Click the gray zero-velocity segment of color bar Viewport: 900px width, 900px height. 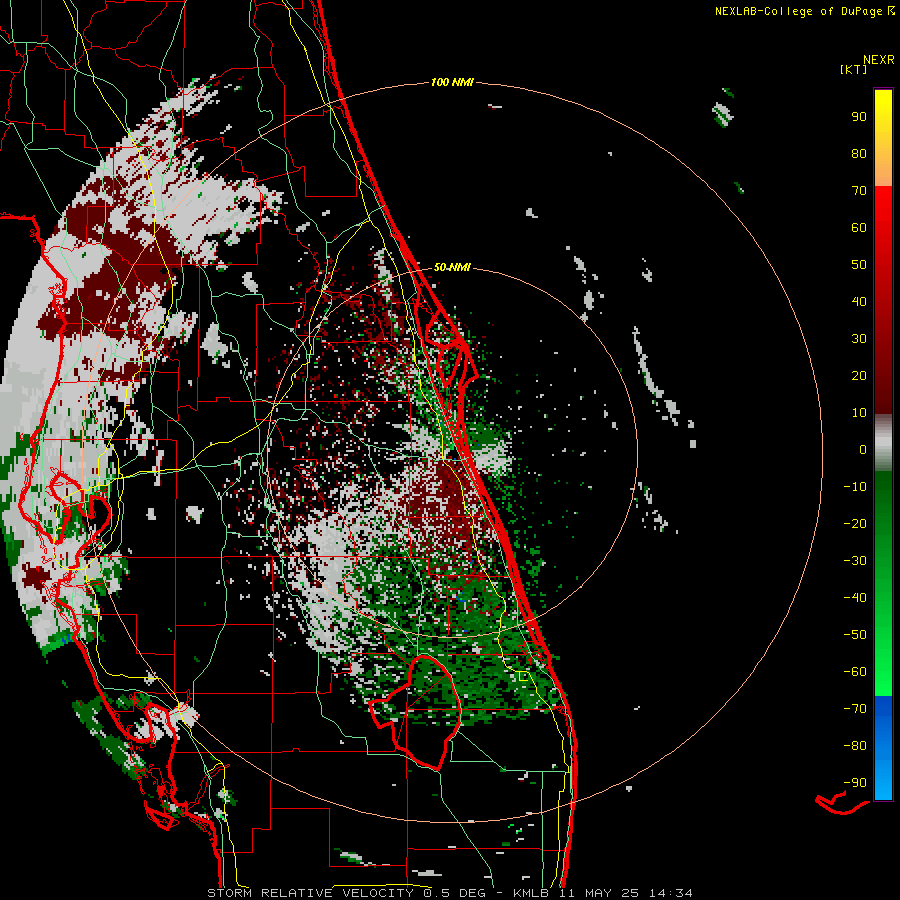(x=883, y=443)
